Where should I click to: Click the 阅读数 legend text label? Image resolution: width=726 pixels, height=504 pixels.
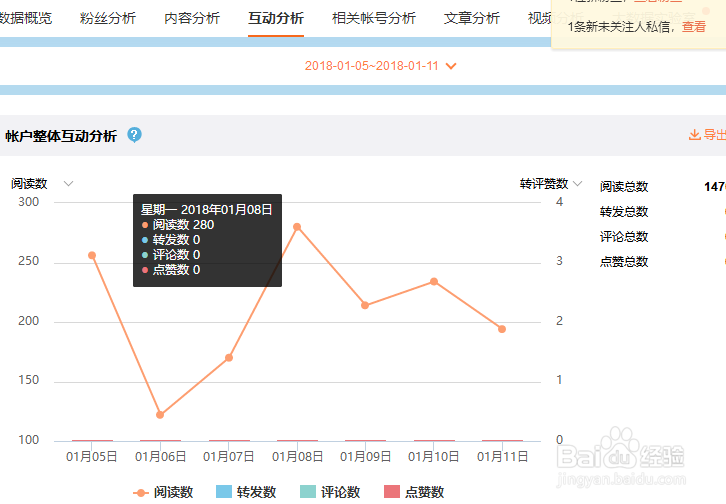click(174, 492)
